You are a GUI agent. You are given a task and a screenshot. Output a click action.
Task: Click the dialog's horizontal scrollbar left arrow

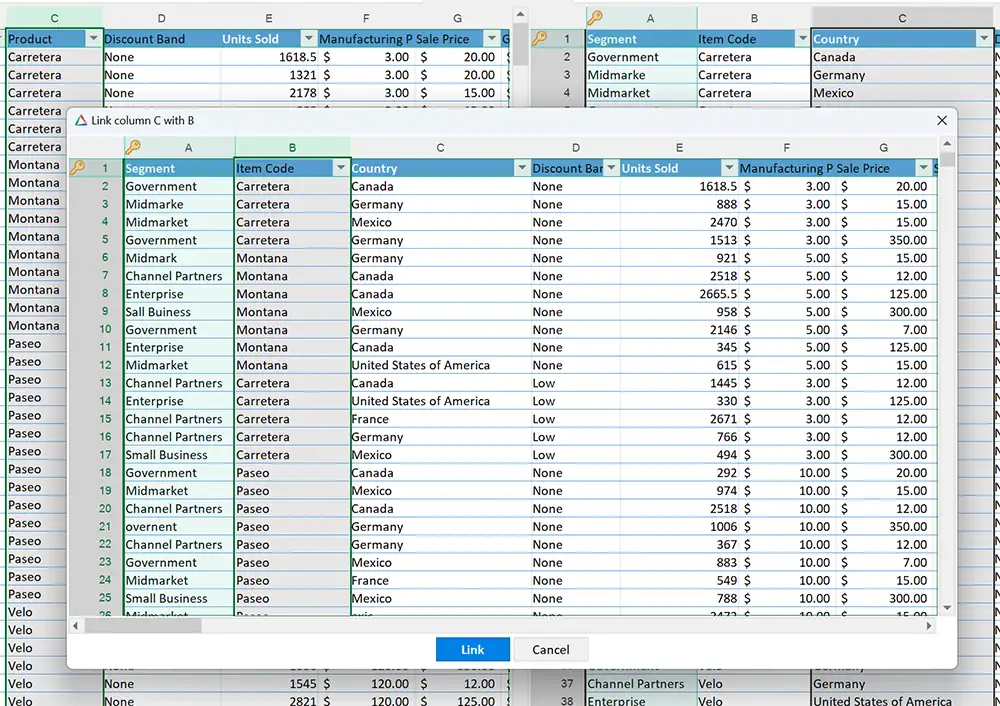pos(76,624)
